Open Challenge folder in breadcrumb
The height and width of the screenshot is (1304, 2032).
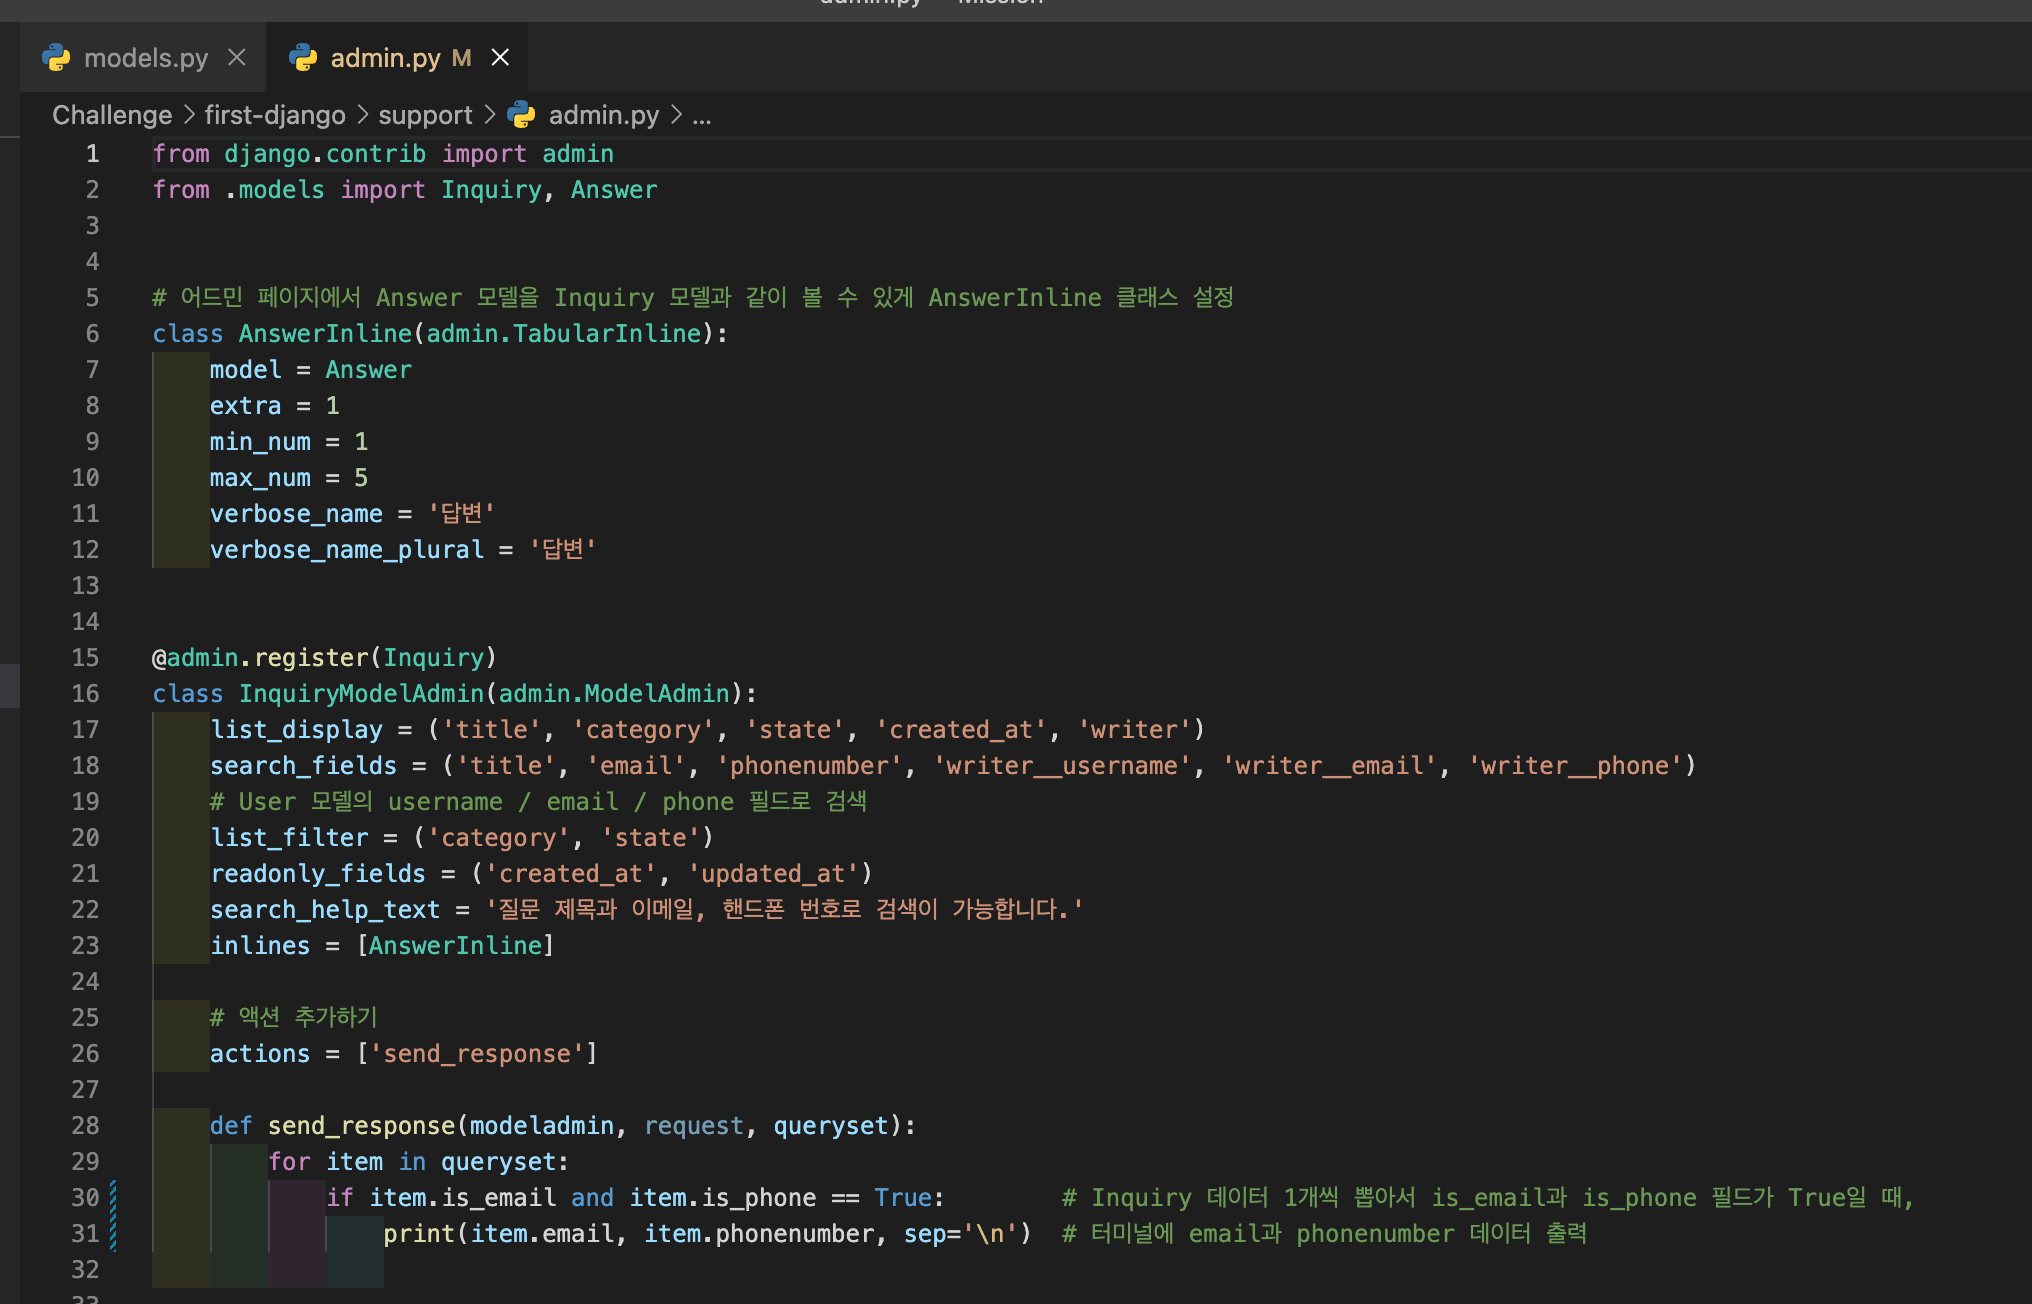pos(112,115)
